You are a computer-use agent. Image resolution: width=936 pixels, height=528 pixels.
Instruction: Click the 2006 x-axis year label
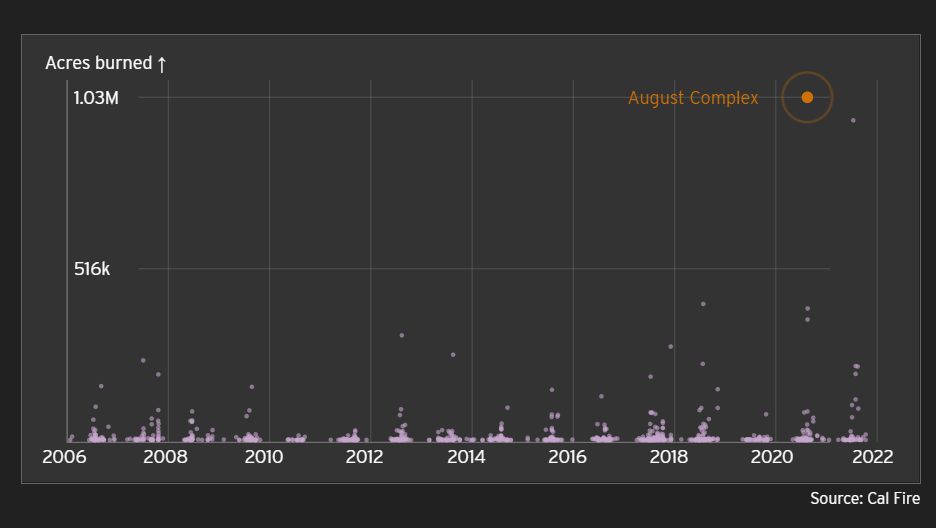64,457
